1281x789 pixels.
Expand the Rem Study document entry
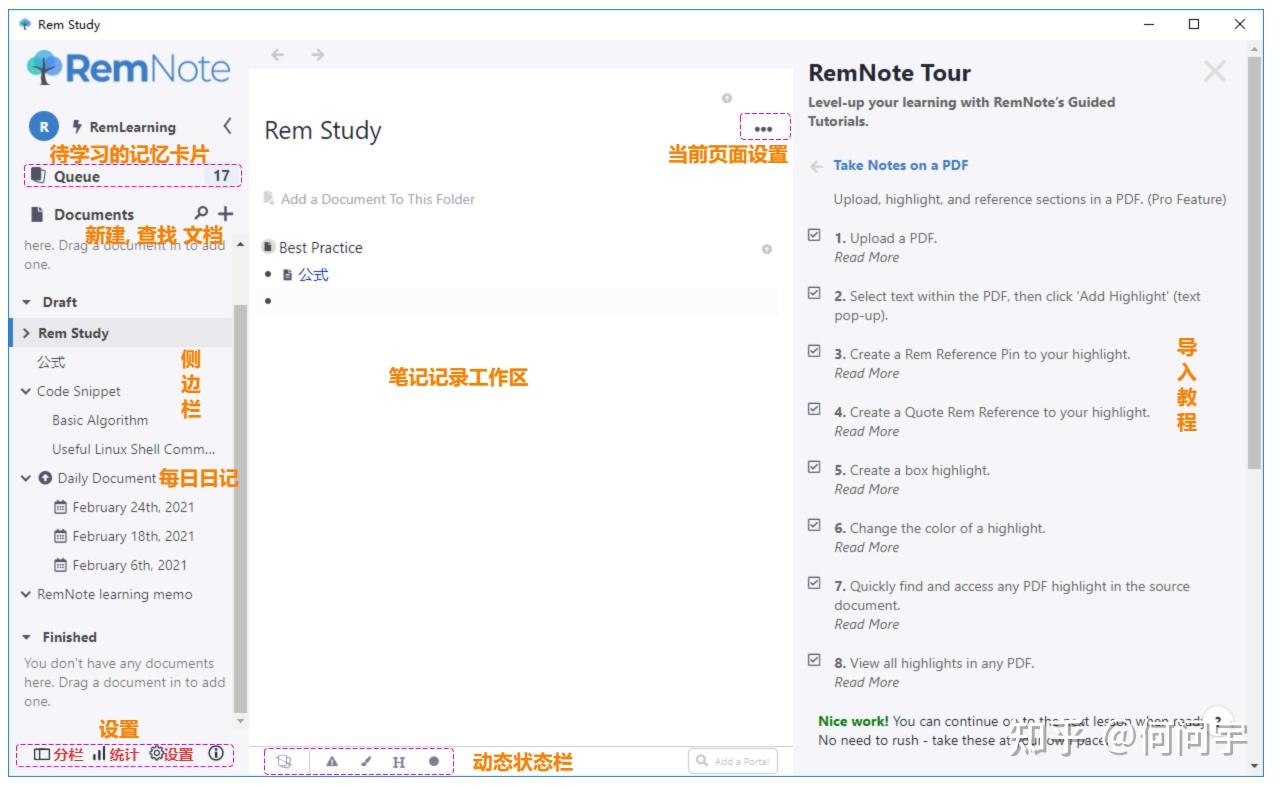click(x=25, y=332)
